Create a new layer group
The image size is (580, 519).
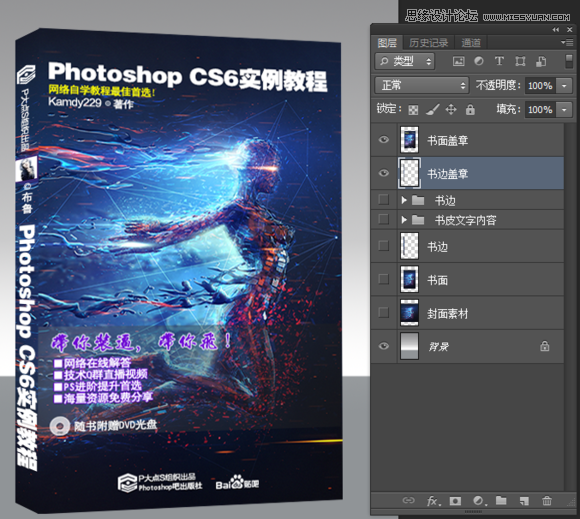point(501,501)
